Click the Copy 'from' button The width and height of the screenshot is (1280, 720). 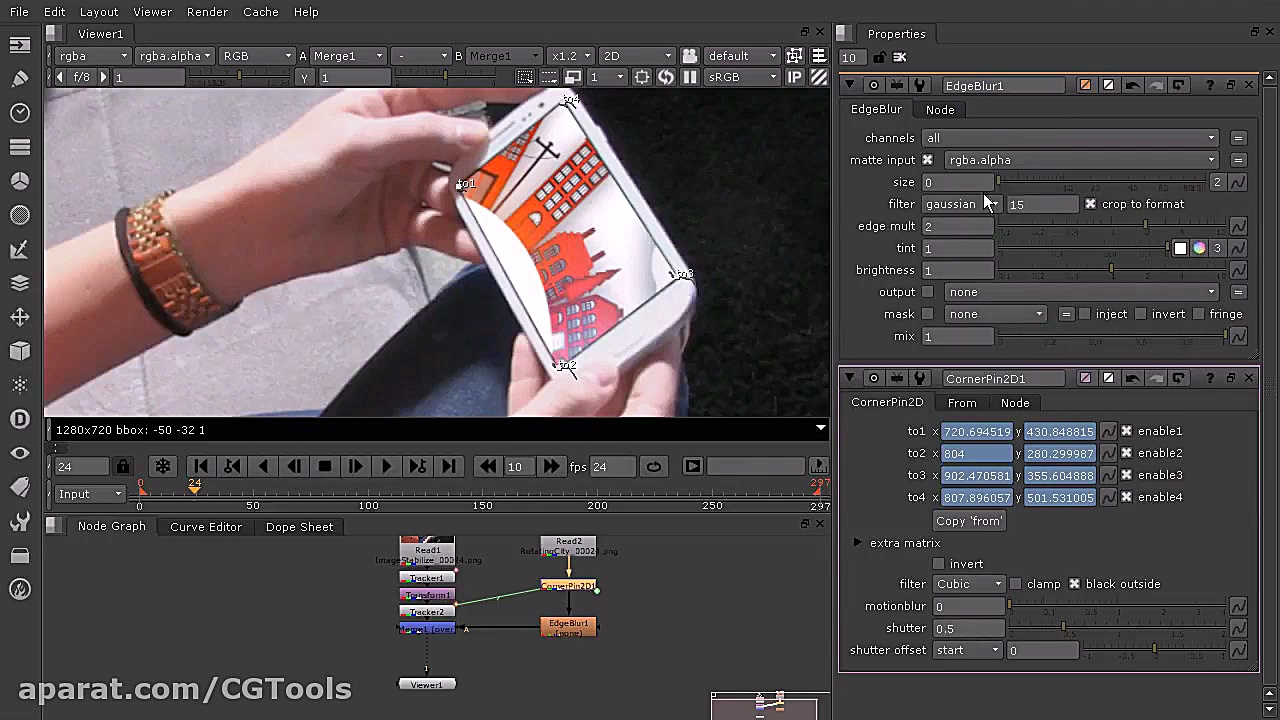coord(969,521)
